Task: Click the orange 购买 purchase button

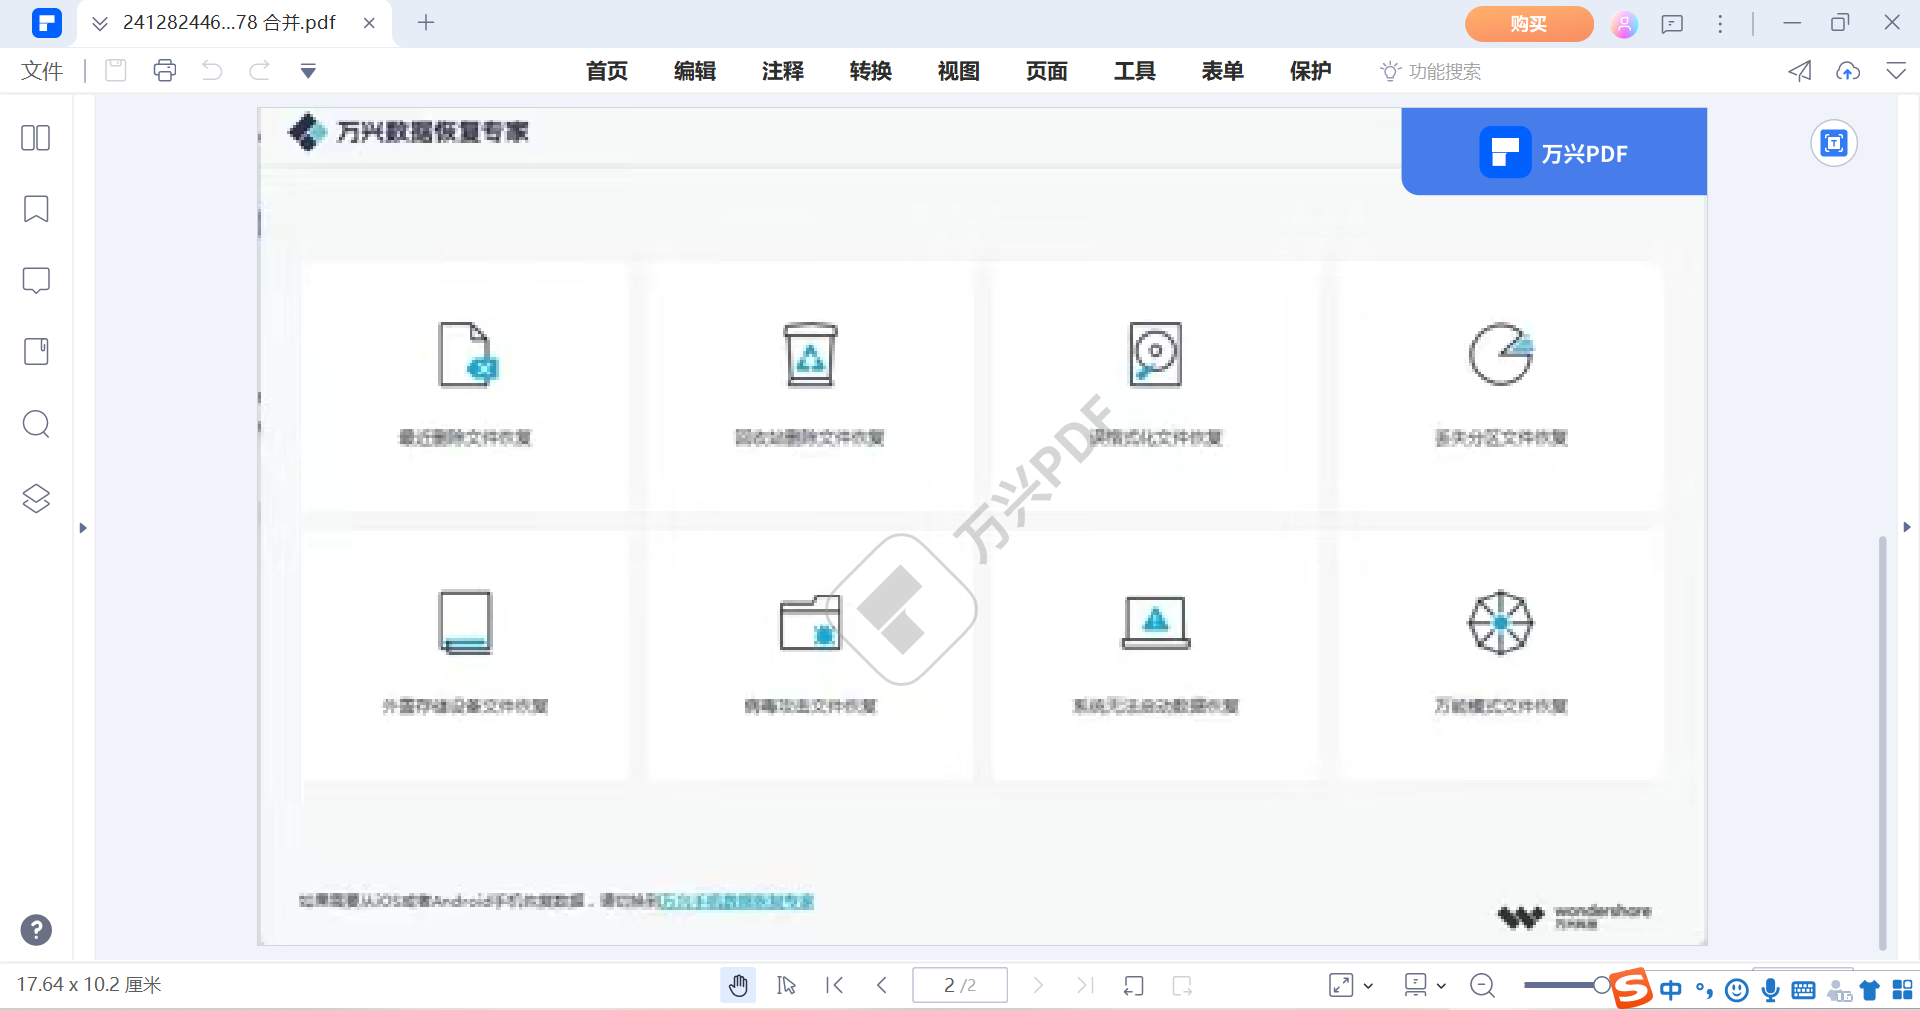Action: 1528,23
